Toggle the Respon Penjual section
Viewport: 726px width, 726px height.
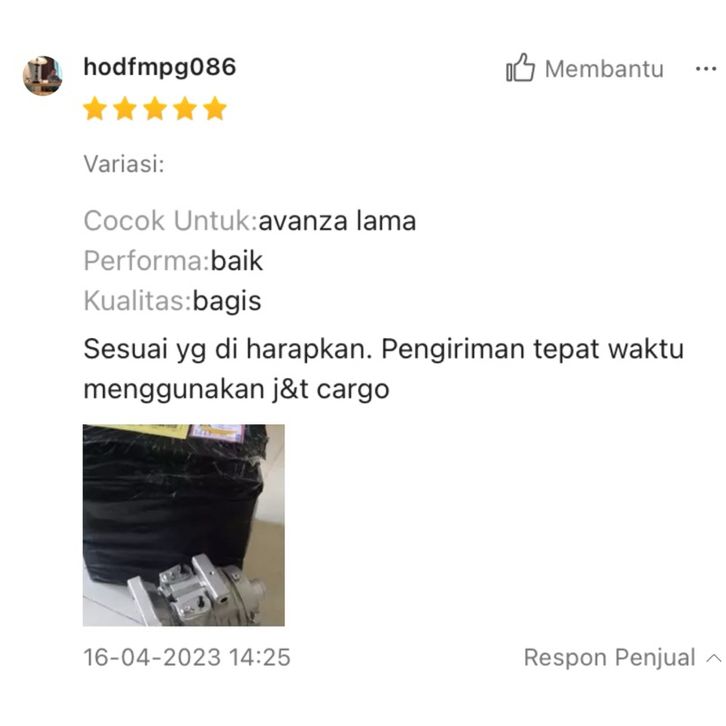coord(622,657)
